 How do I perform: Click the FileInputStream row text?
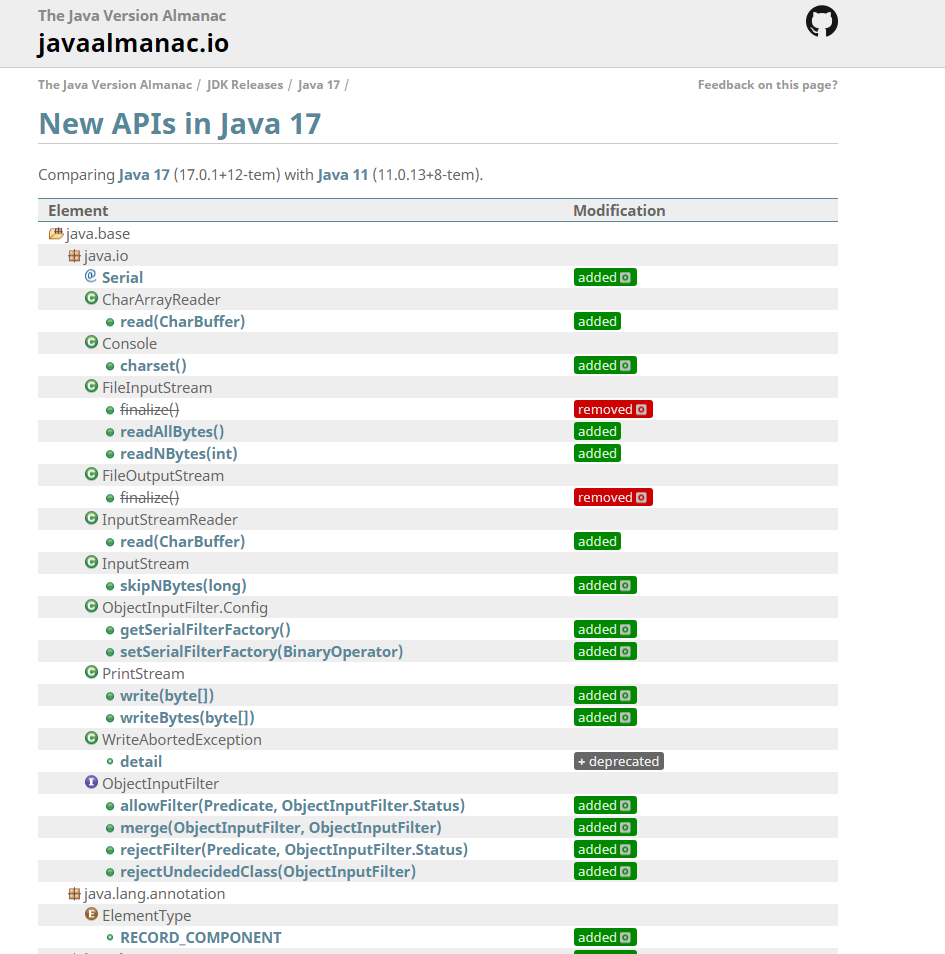click(x=157, y=388)
